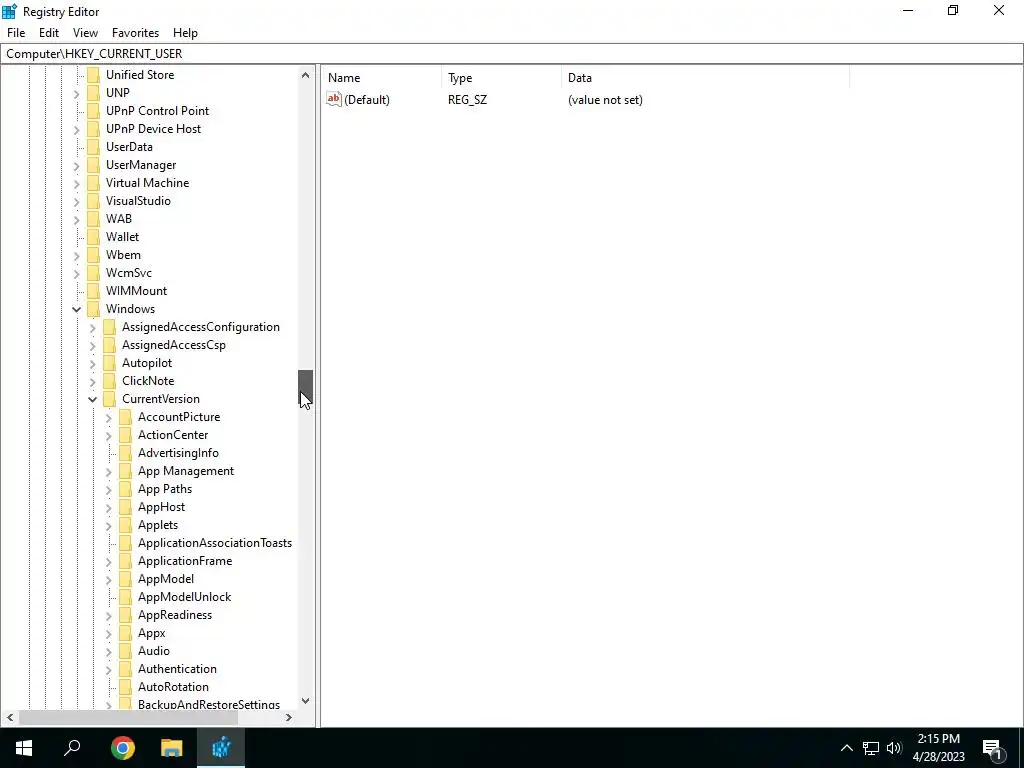The height and width of the screenshot is (768, 1024).
Task: Open the Favorites menu
Action: click(x=135, y=33)
